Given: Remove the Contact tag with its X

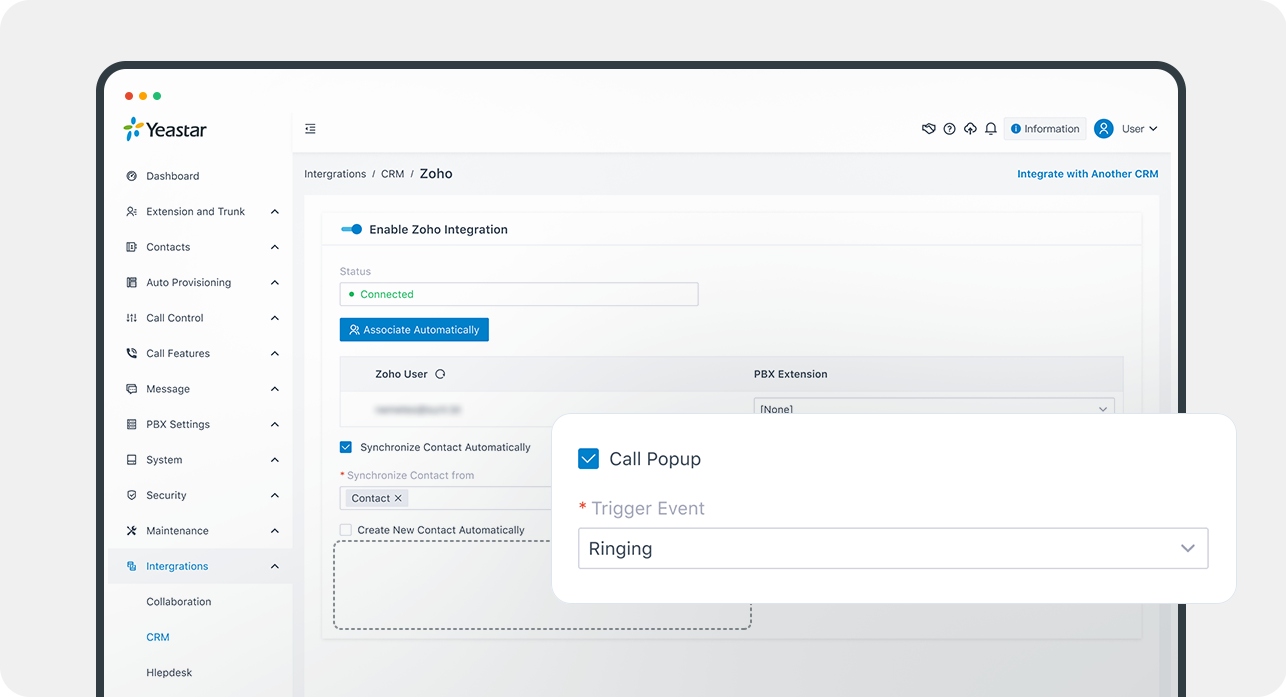Looking at the screenshot, I should 398,498.
